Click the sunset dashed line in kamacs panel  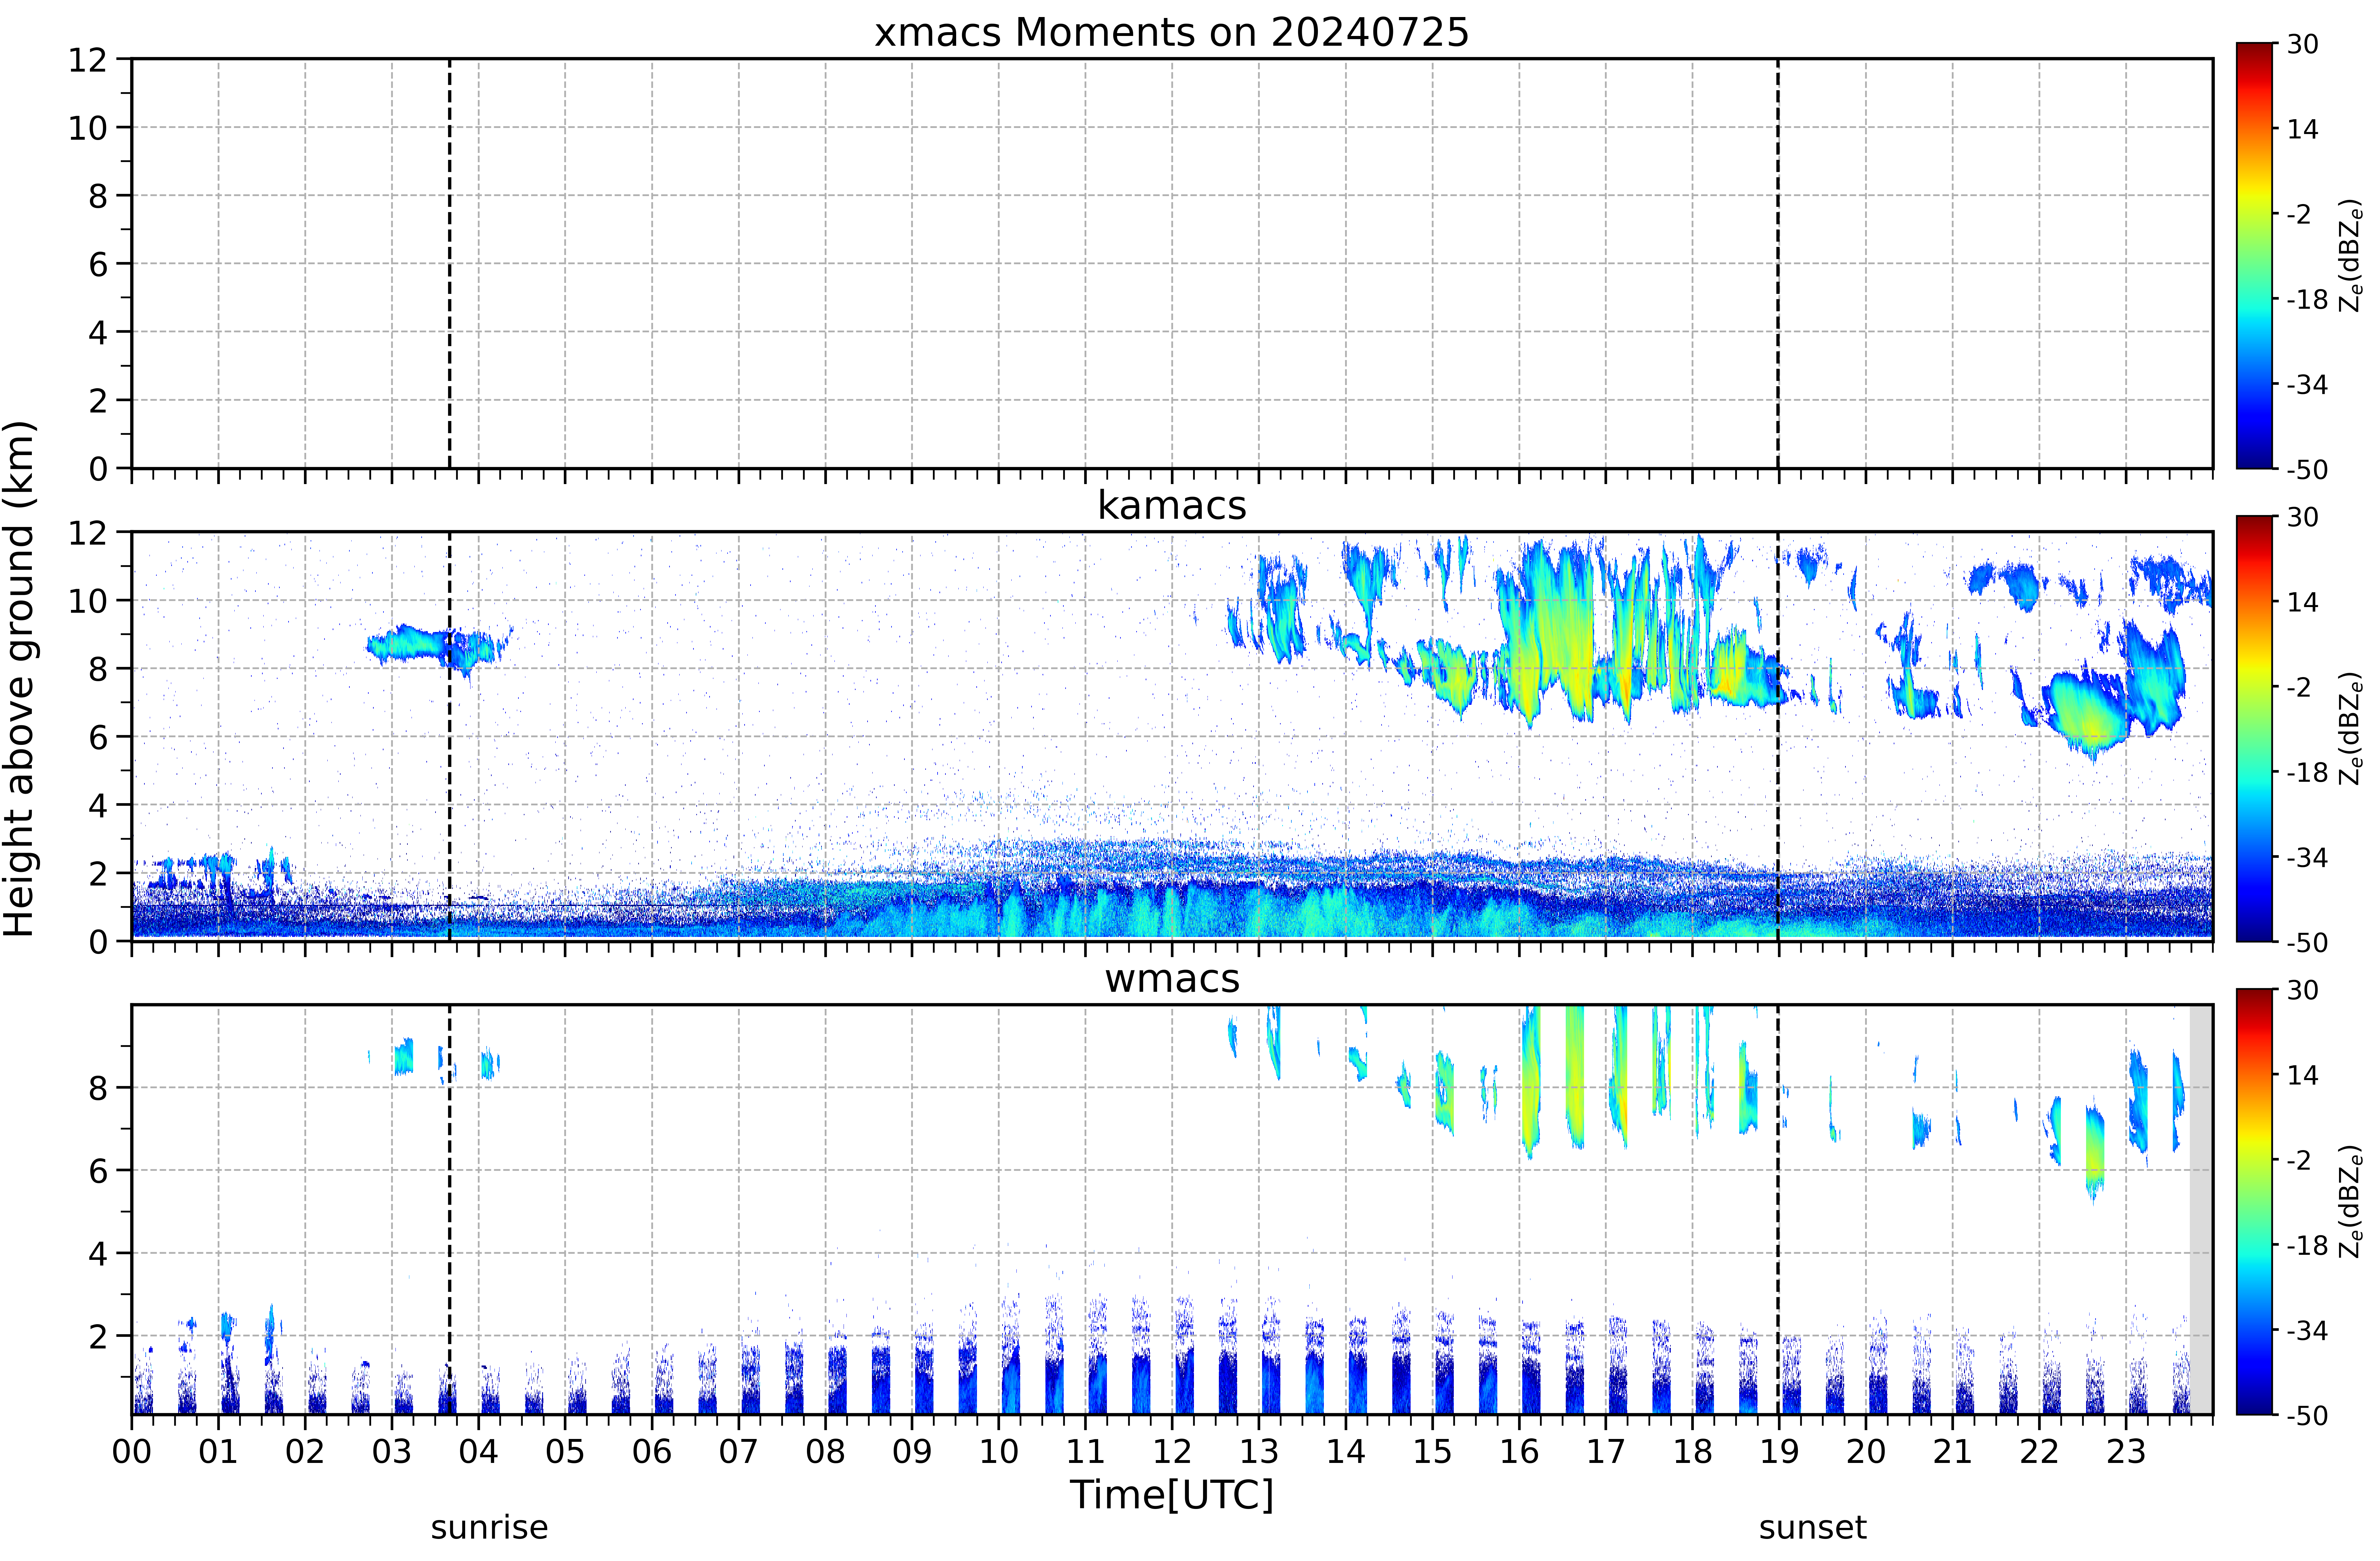click(1778, 736)
